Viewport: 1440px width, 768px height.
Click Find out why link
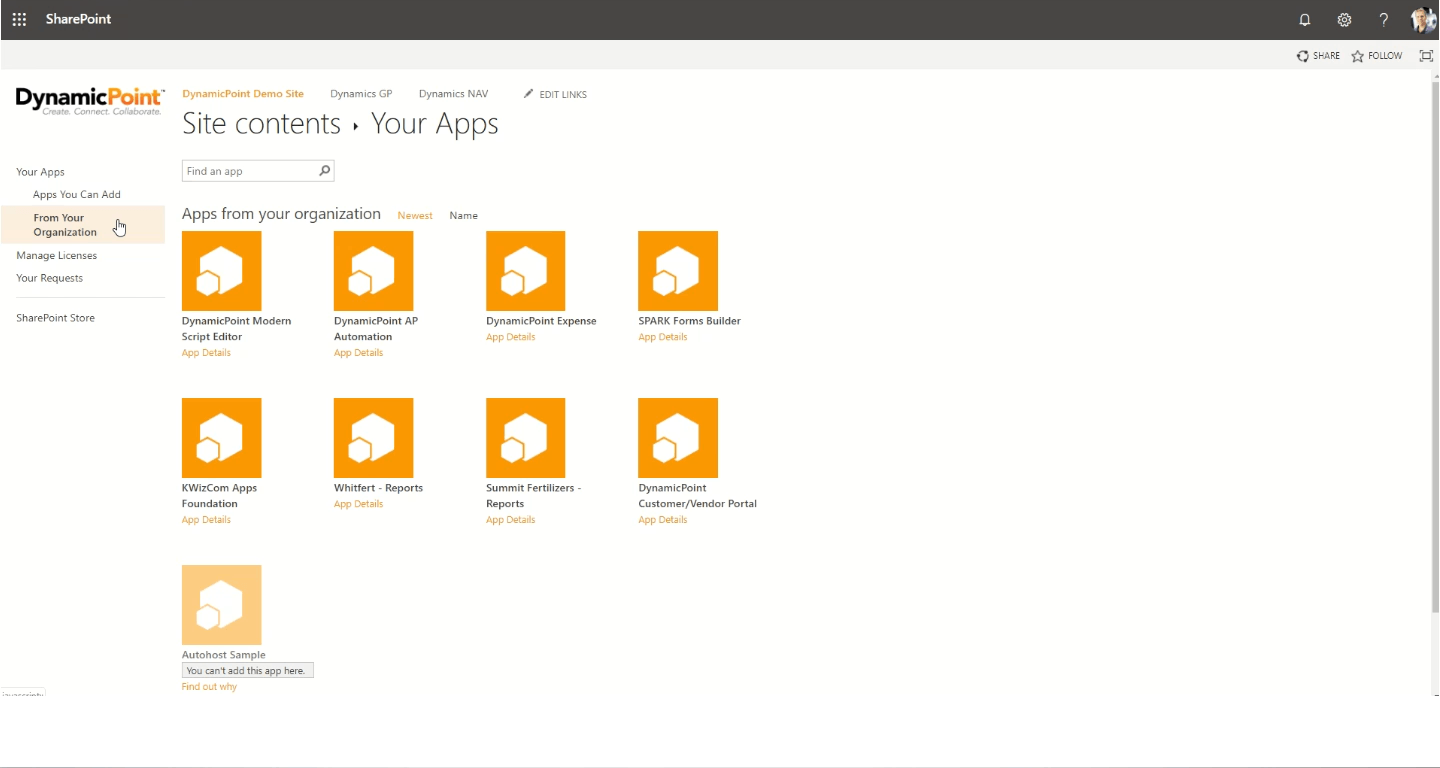point(209,687)
